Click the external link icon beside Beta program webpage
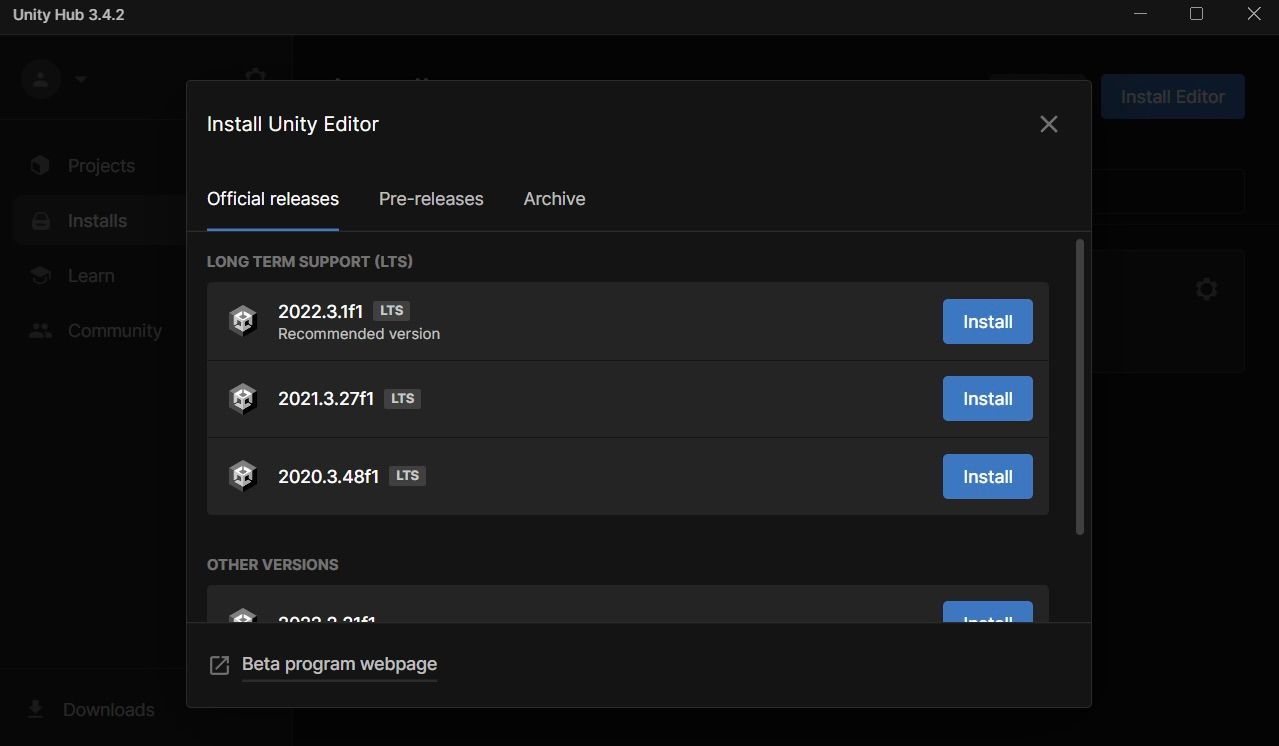The height and width of the screenshot is (746, 1279). point(219,665)
